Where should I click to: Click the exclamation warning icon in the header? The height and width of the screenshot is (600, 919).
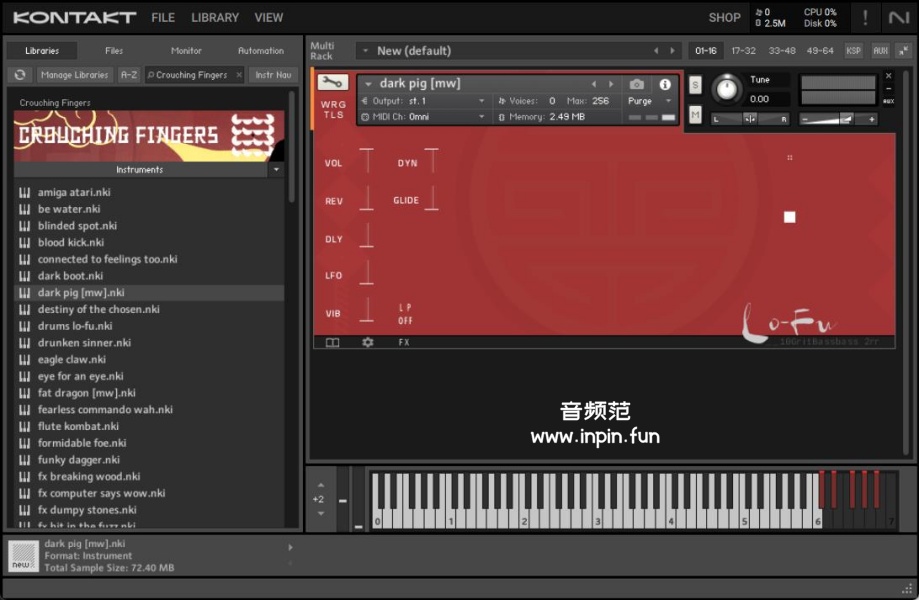[x=865, y=17]
